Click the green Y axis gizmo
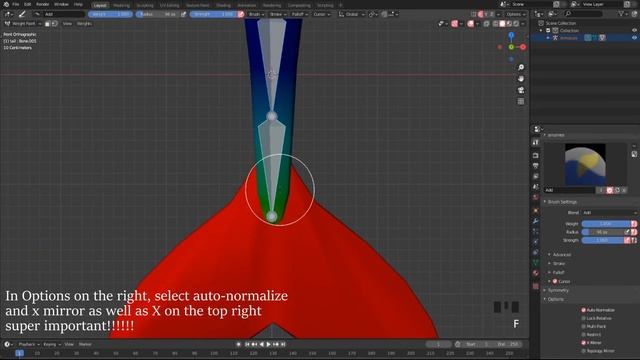This screenshot has width=640, height=360. pyautogui.click(x=511, y=47)
